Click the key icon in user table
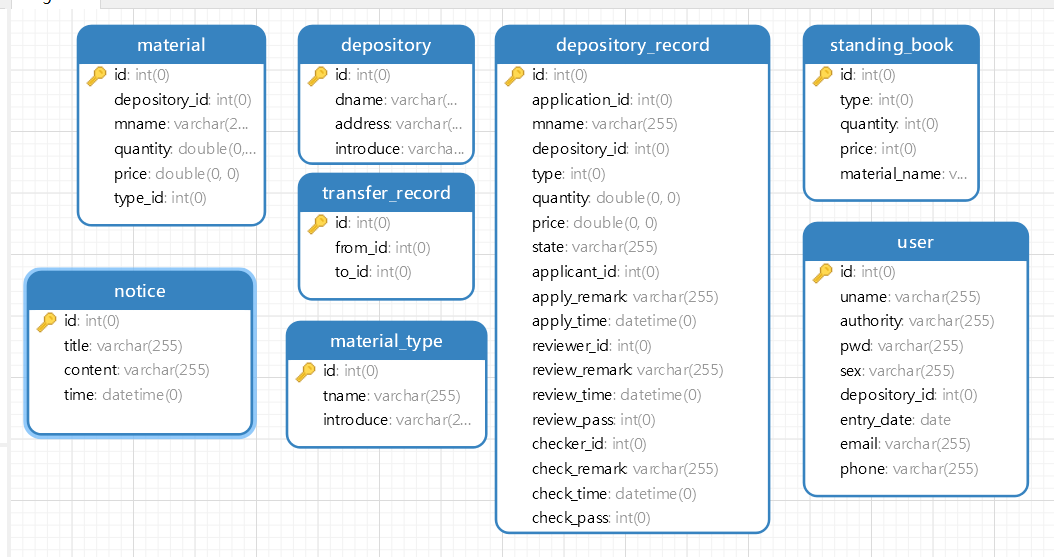This screenshot has width=1054, height=557. tap(822, 273)
